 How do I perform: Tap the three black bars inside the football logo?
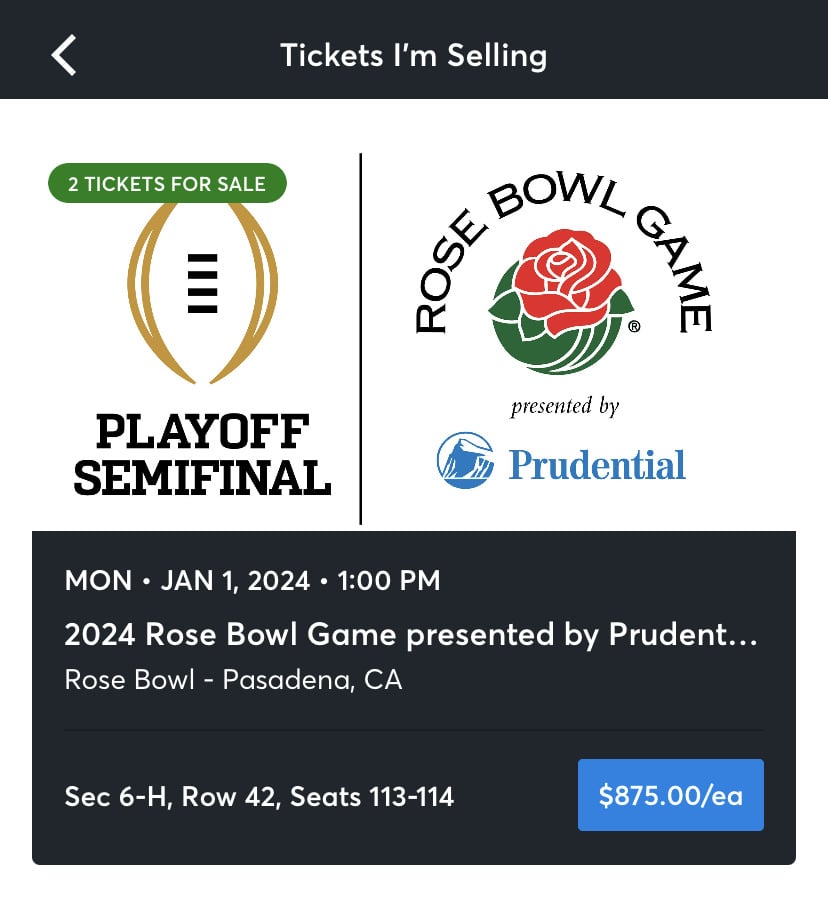tap(202, 283)
